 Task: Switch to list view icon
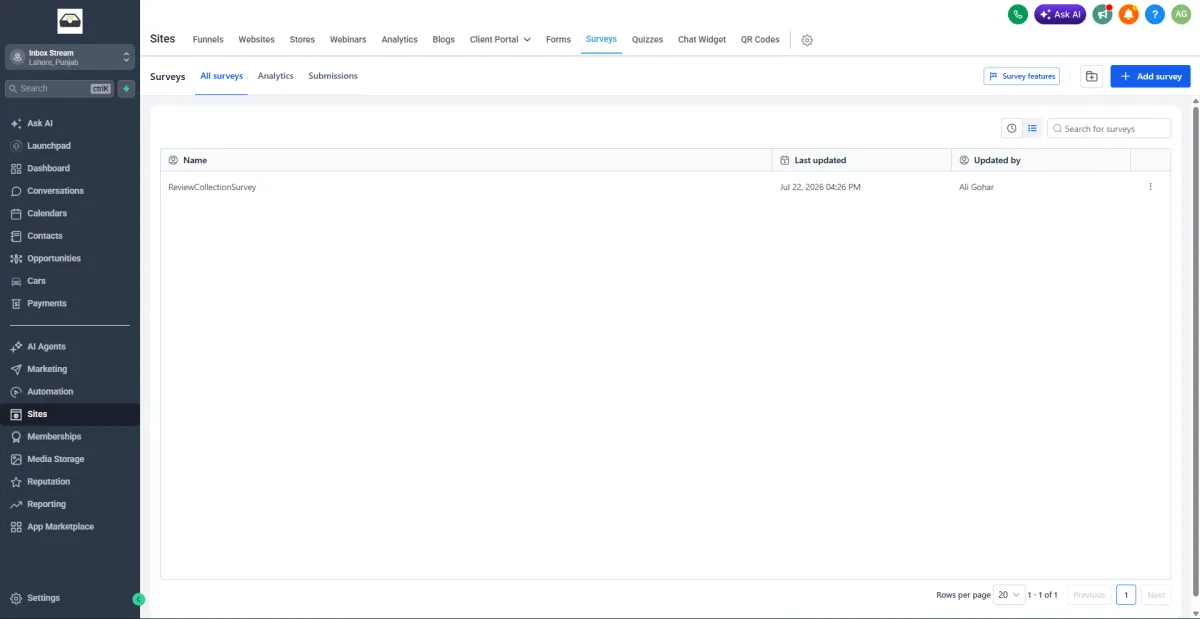tap(1032, 128)
